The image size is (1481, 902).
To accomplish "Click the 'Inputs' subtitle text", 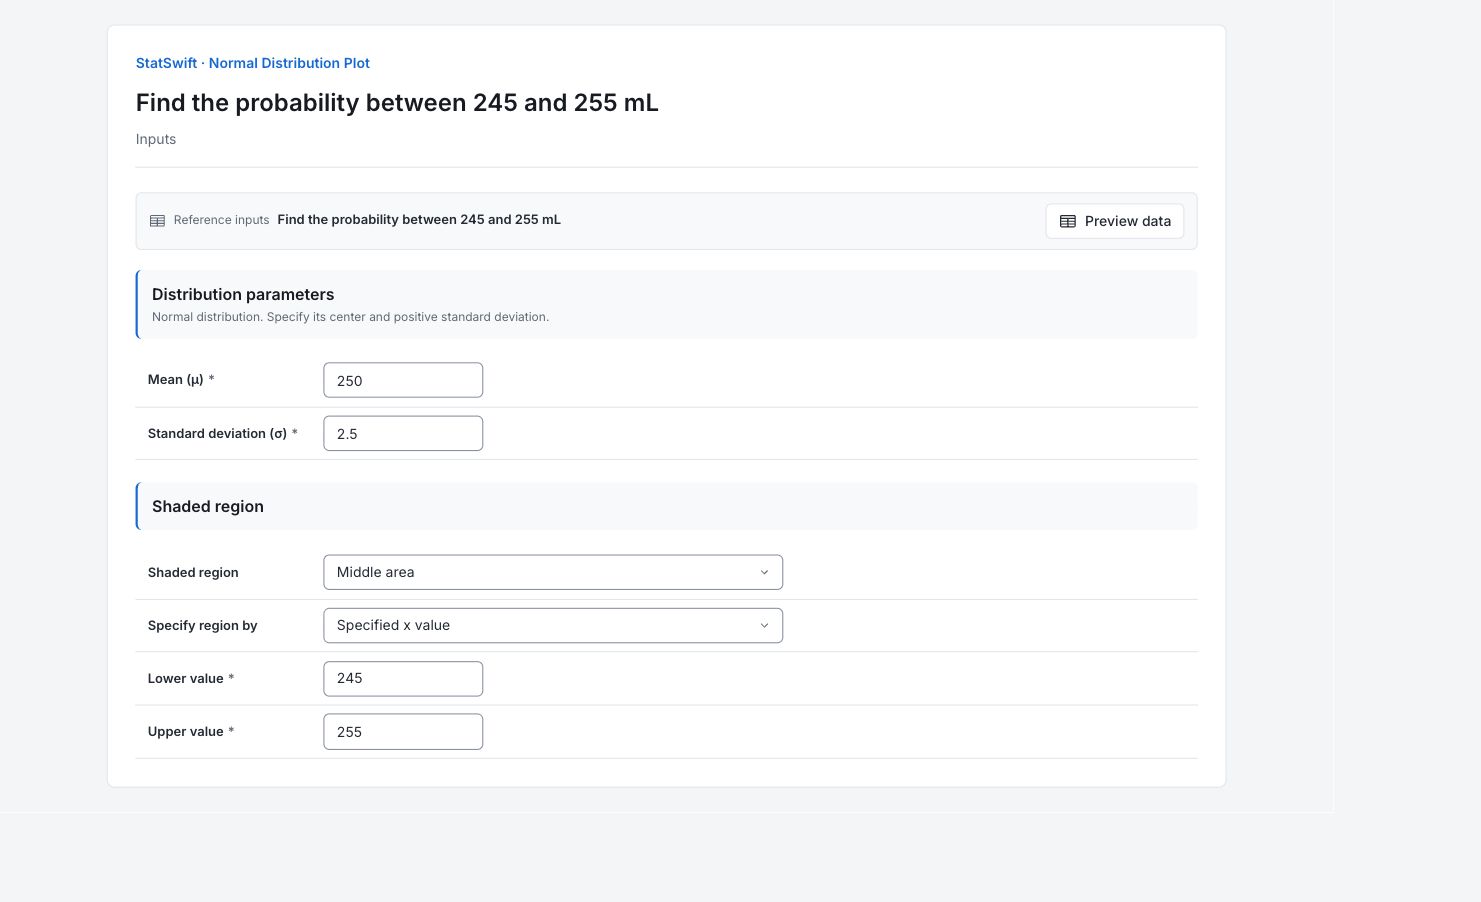I will (x=156, y=139).
